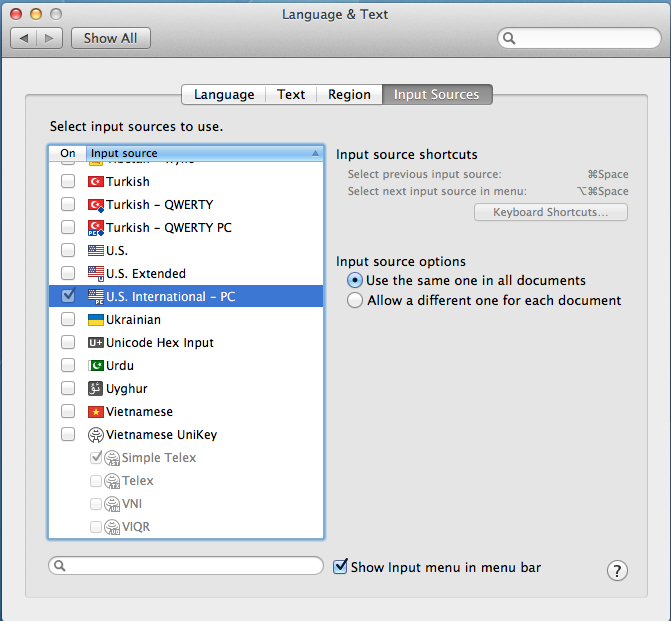Screen dimensions: 671x621
Task: Click the Turkish flag icon
Action: (x=96, y=182)
